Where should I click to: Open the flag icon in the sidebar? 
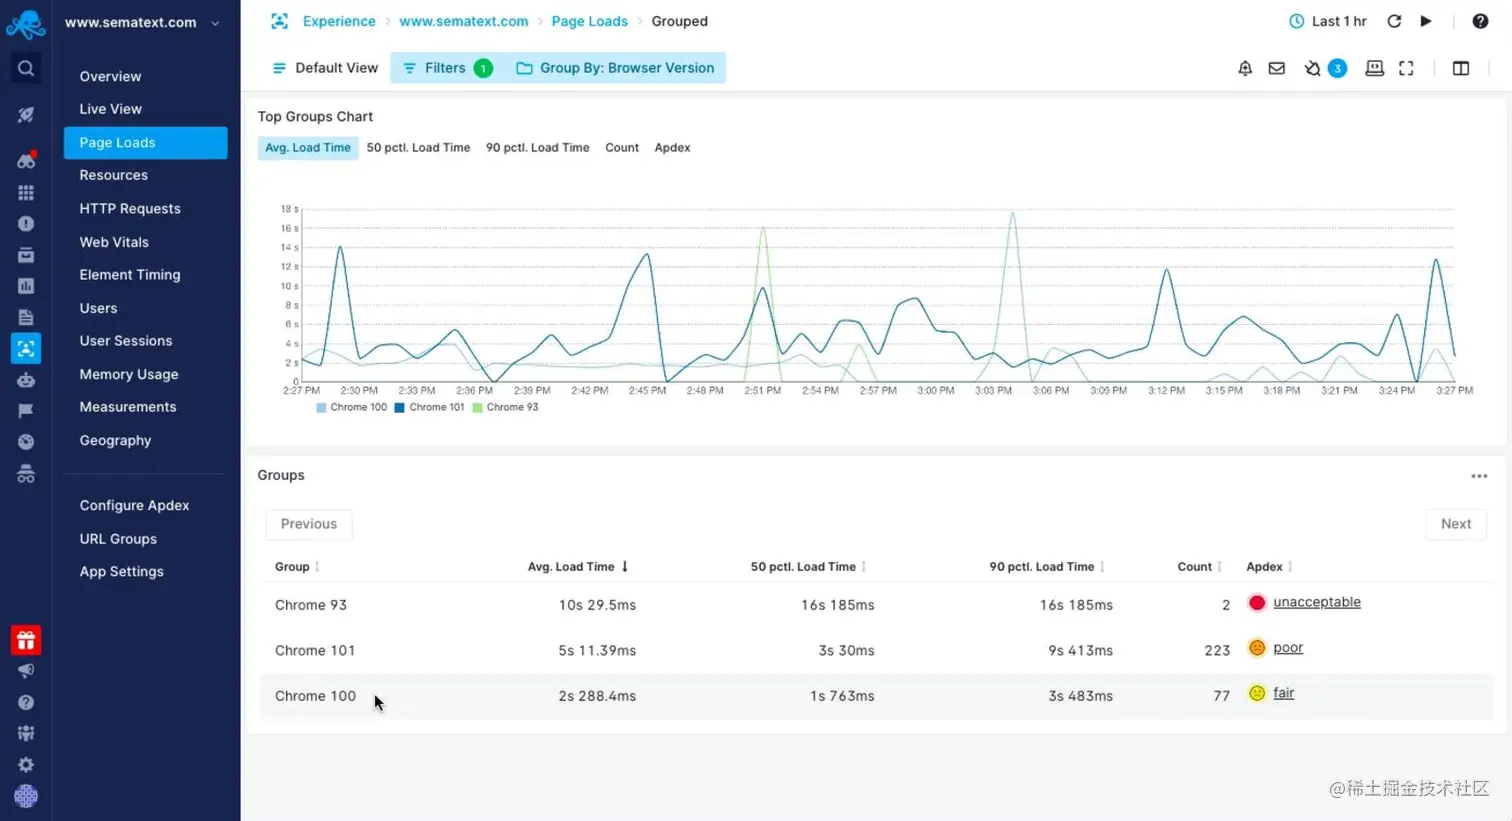(26, 411)
